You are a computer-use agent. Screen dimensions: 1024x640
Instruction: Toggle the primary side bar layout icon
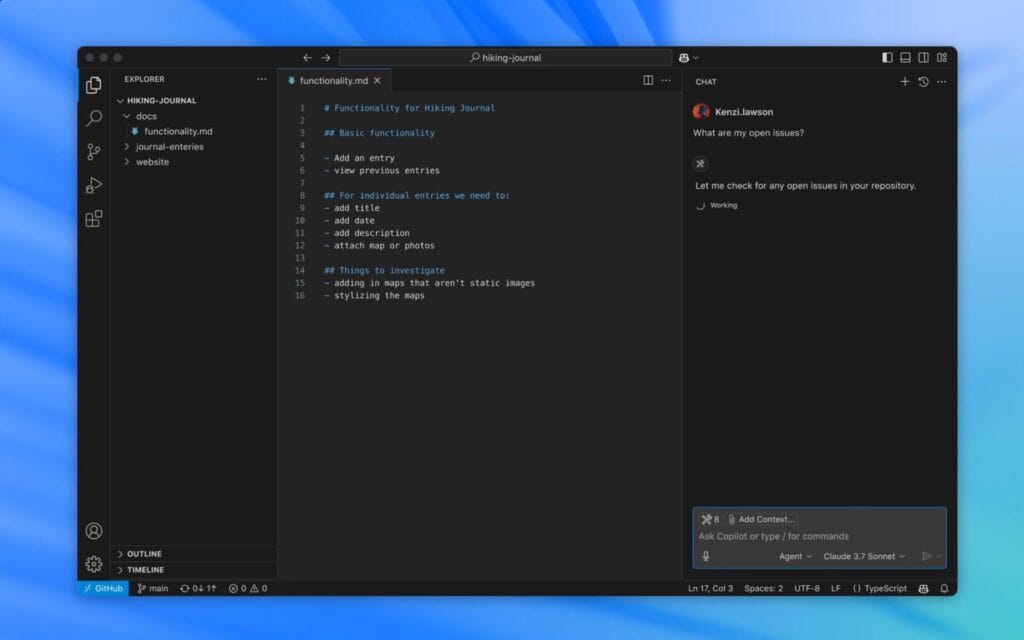(887, 57)
